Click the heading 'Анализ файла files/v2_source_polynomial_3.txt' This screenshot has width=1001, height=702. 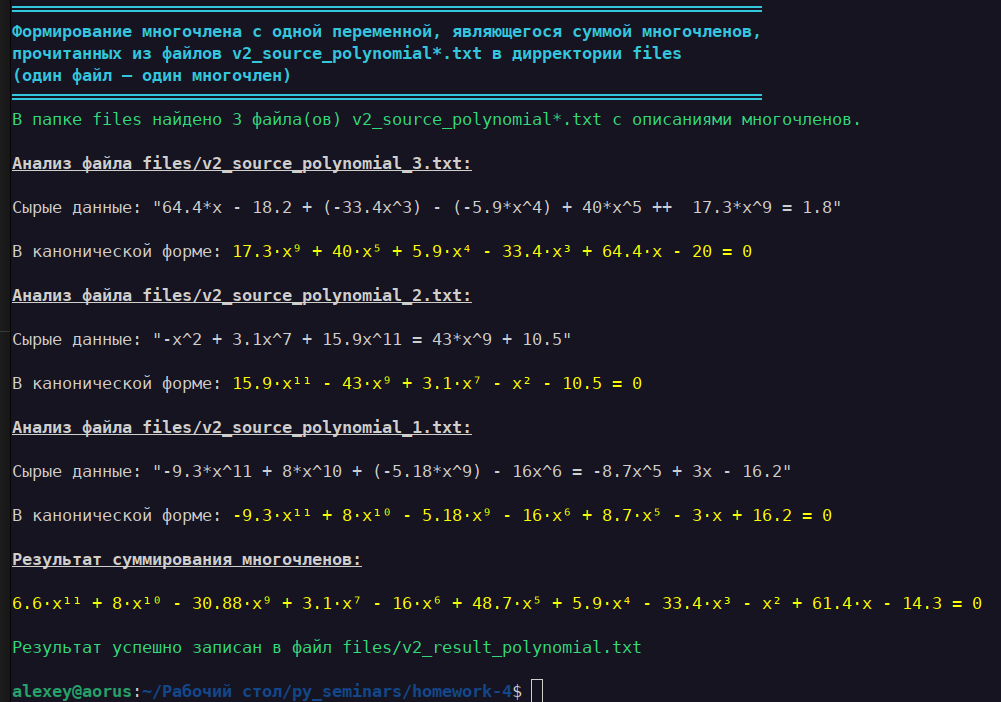click(x=240, y=162)
